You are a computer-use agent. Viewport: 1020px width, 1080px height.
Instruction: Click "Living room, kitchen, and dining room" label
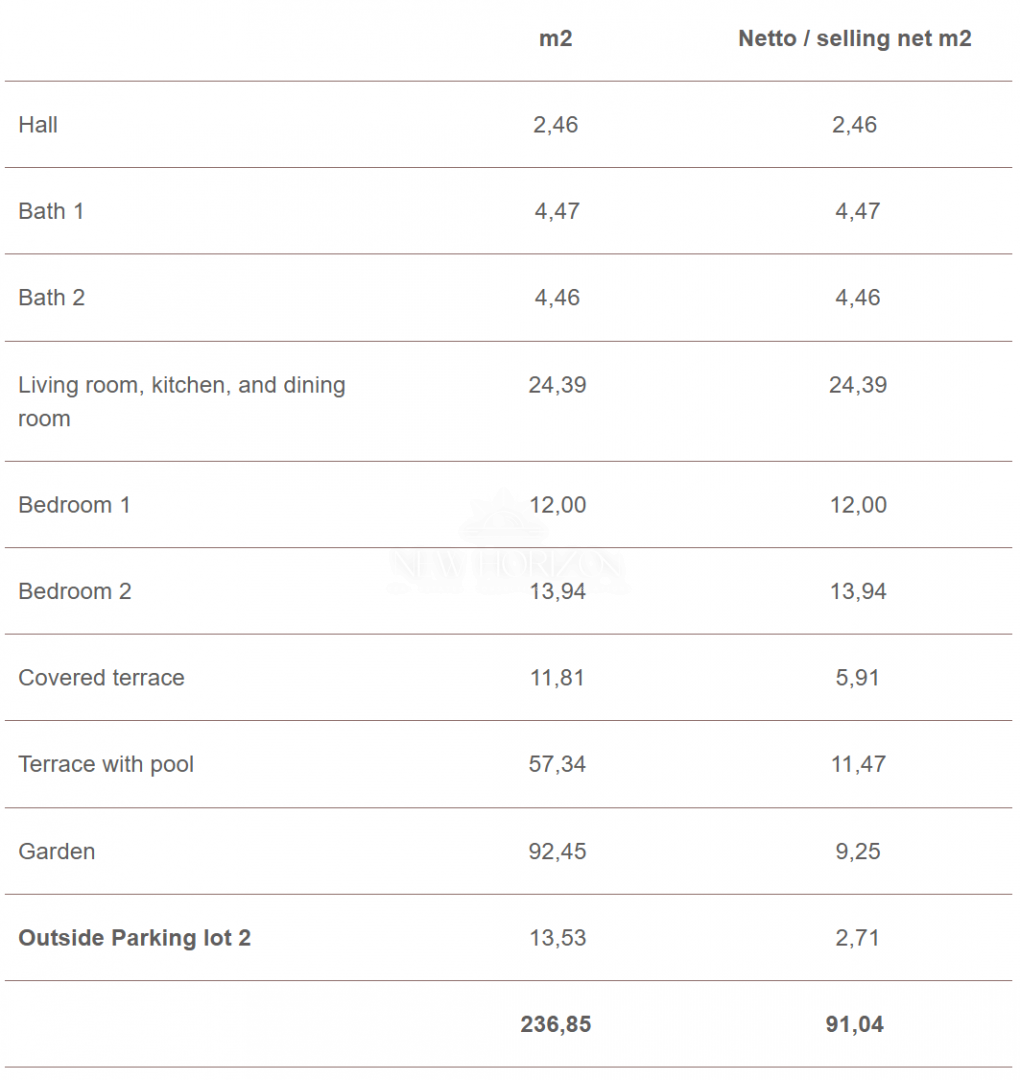click(x=181, y=401)
